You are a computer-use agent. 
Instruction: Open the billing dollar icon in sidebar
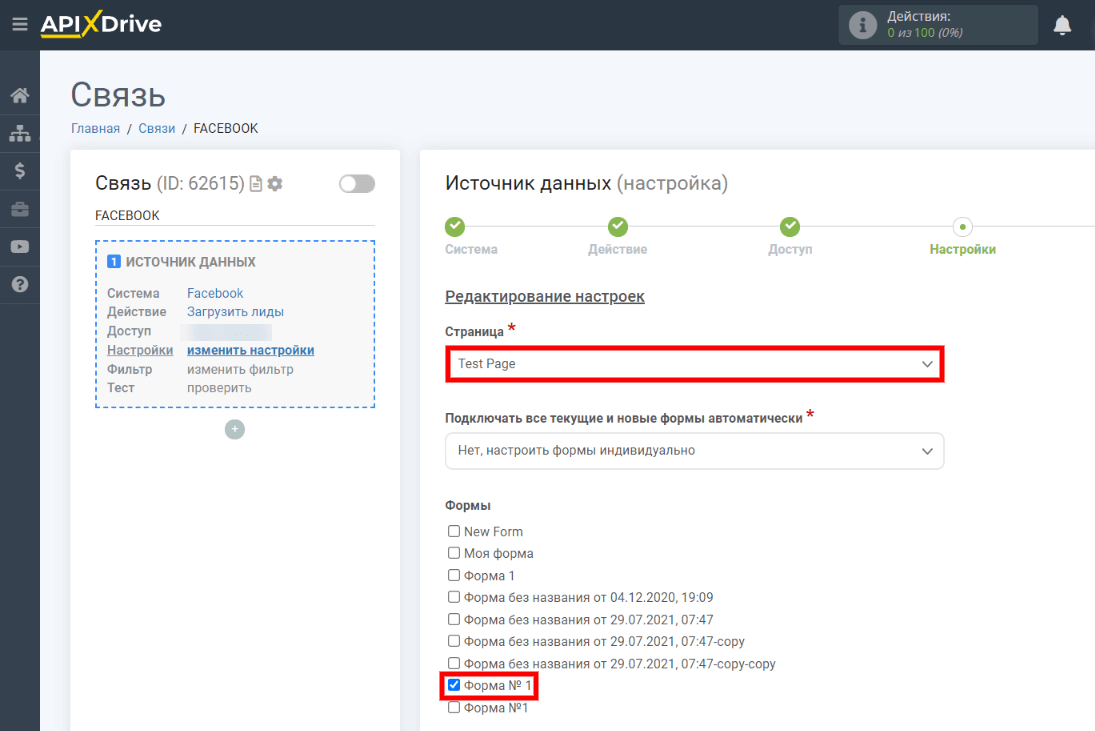19,170
